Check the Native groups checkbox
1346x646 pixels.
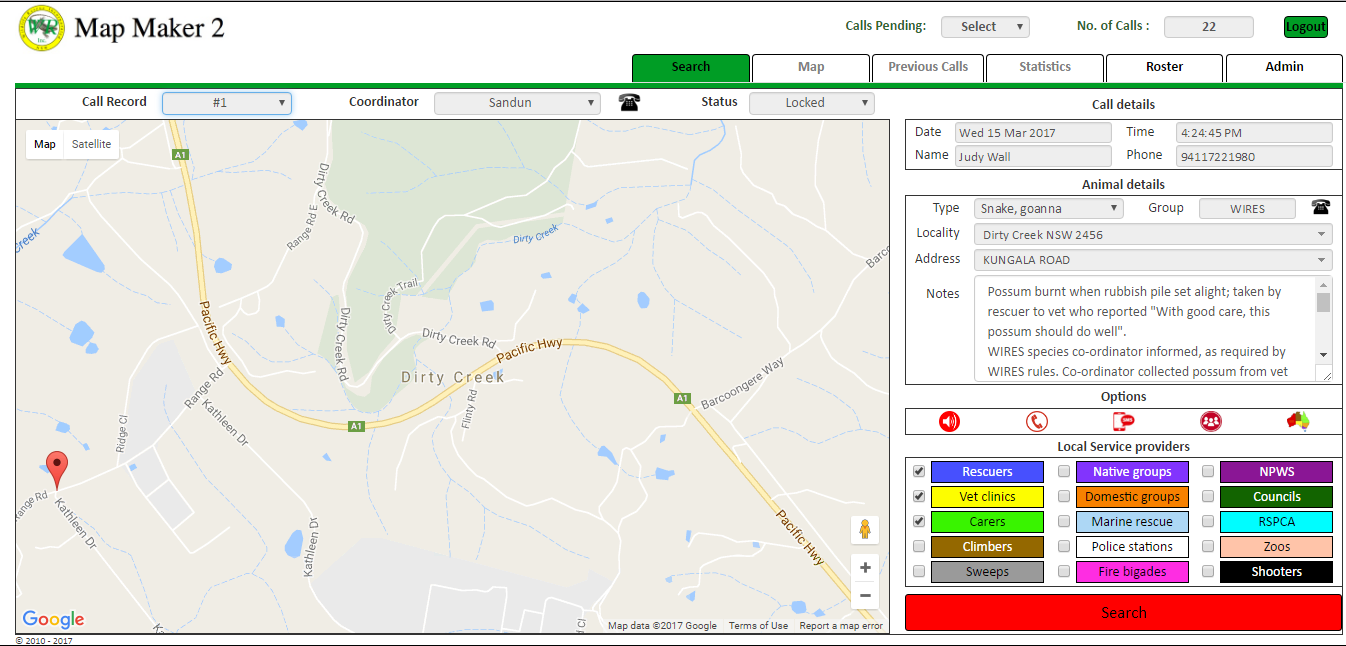click(x=1064, y=471)
